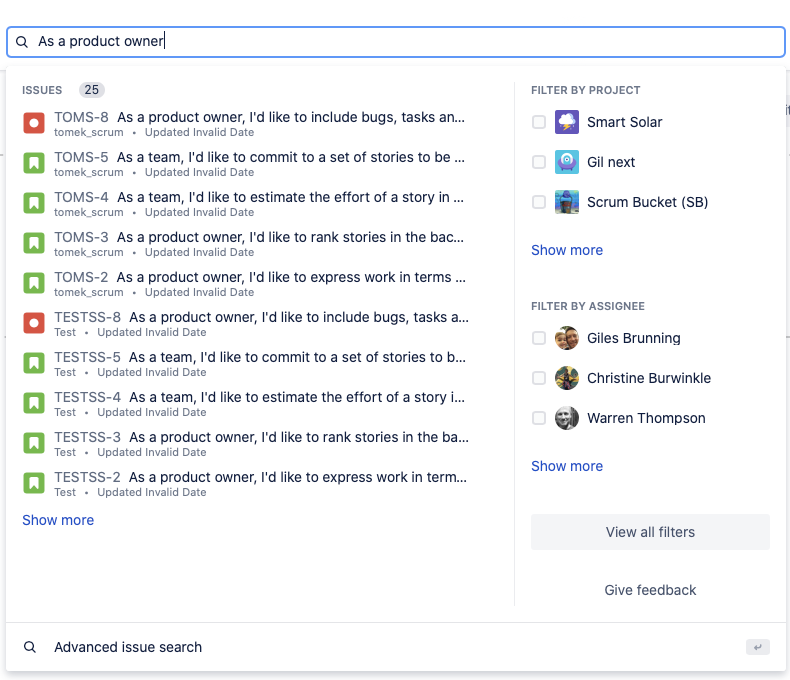This screenshot has width=790, height=680.
Task: Click the story icon for TOMS-3
Action: pos(34,243)
